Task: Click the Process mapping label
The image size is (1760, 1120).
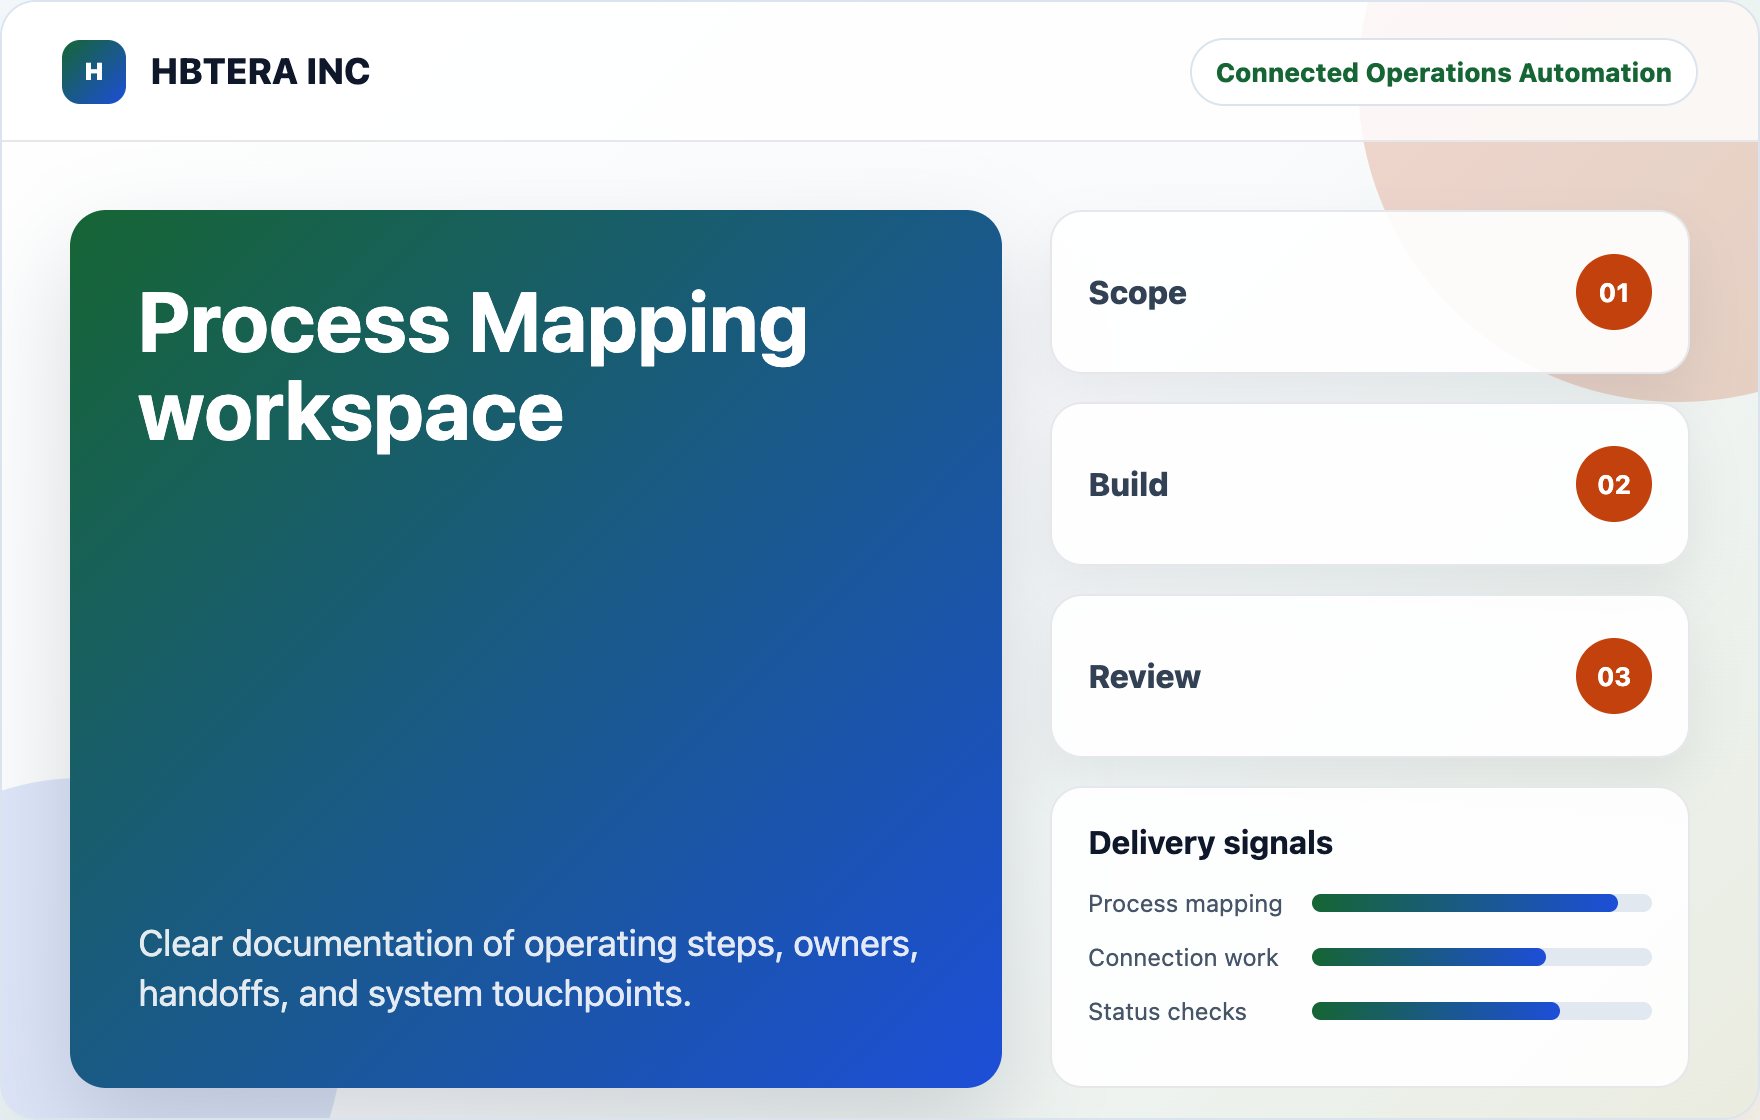Action: [1185, 904]
